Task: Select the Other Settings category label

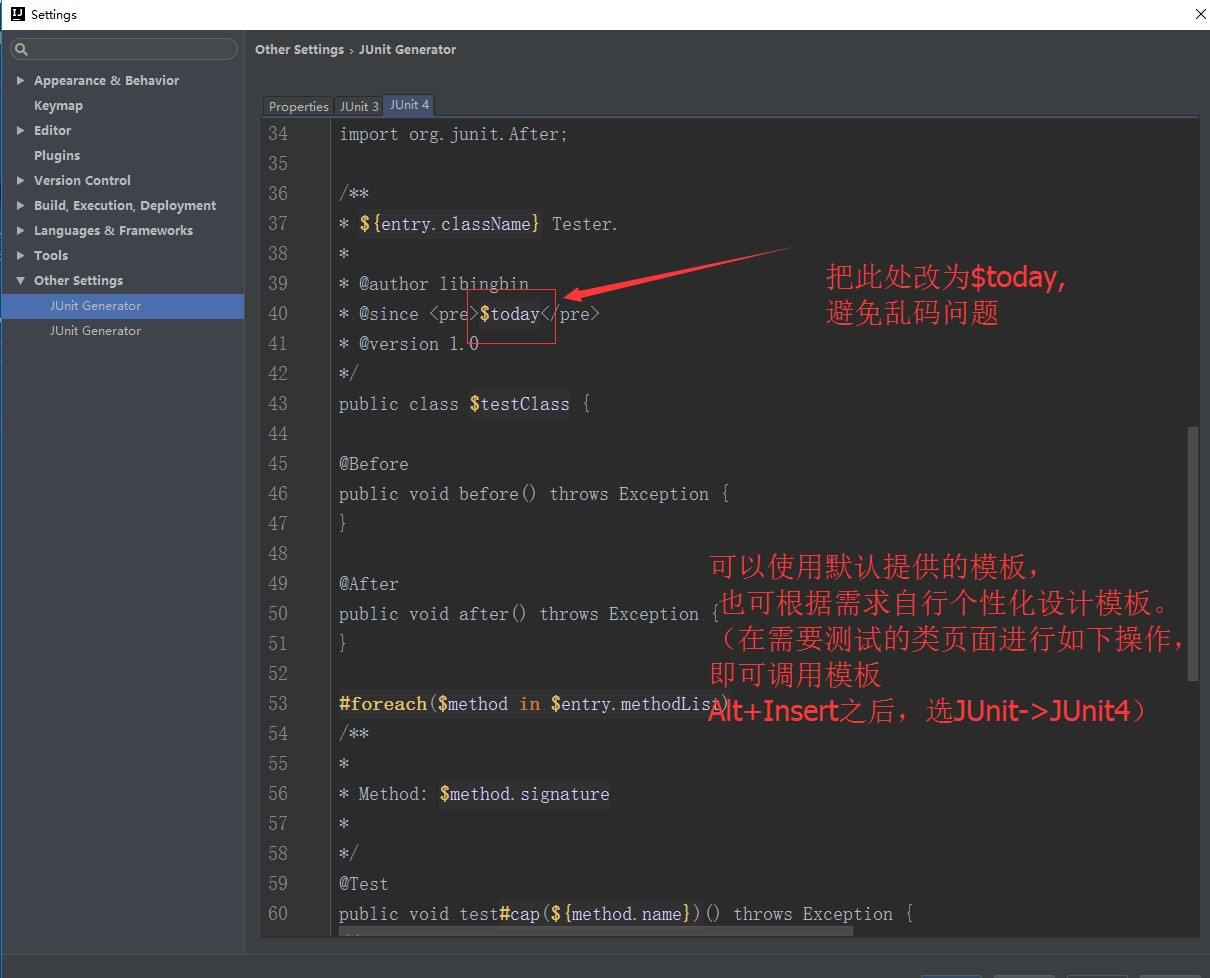Action: click(x=78, y=280)
